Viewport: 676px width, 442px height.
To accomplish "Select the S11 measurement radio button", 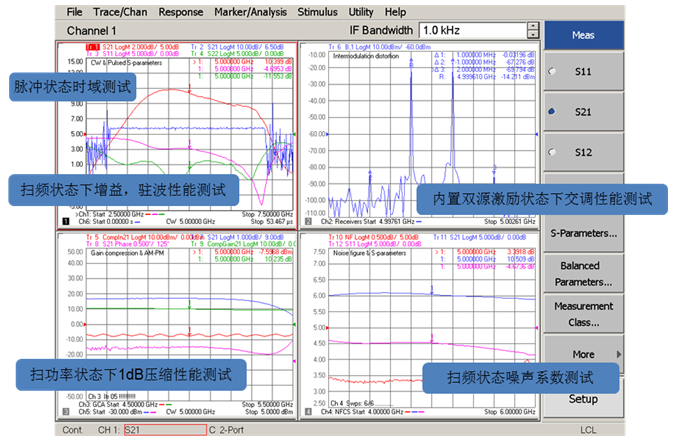I will 552,72.
